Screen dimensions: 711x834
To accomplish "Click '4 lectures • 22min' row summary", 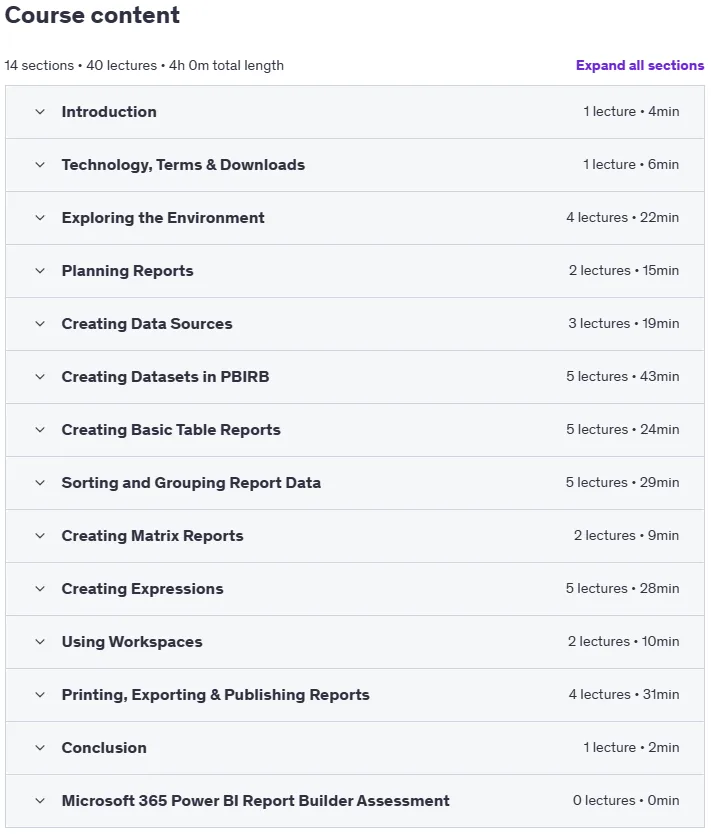I will click(x=622, y=218).
